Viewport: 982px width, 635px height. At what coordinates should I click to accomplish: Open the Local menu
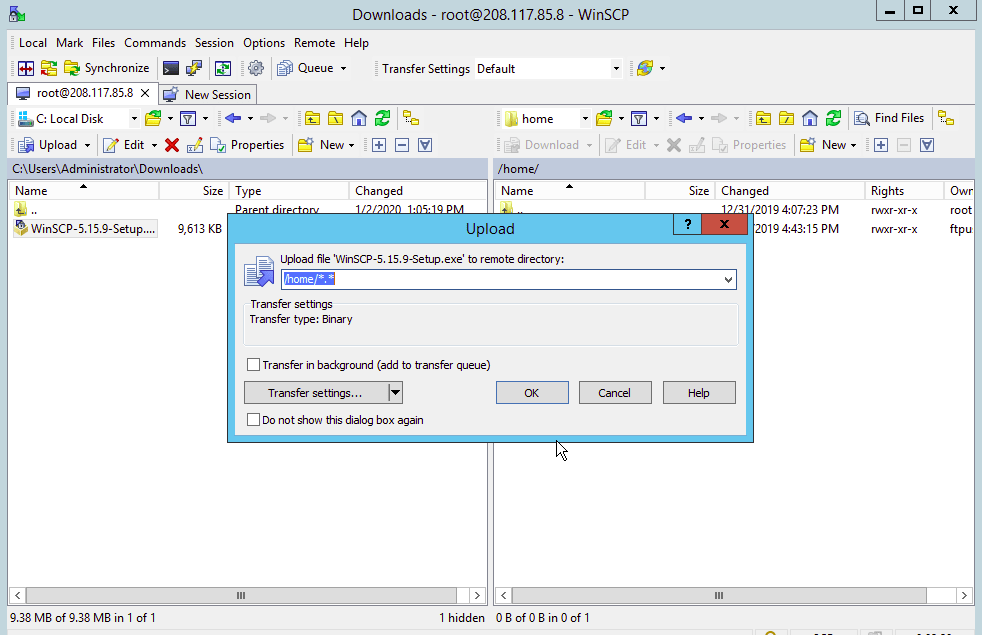pos(33,43)
